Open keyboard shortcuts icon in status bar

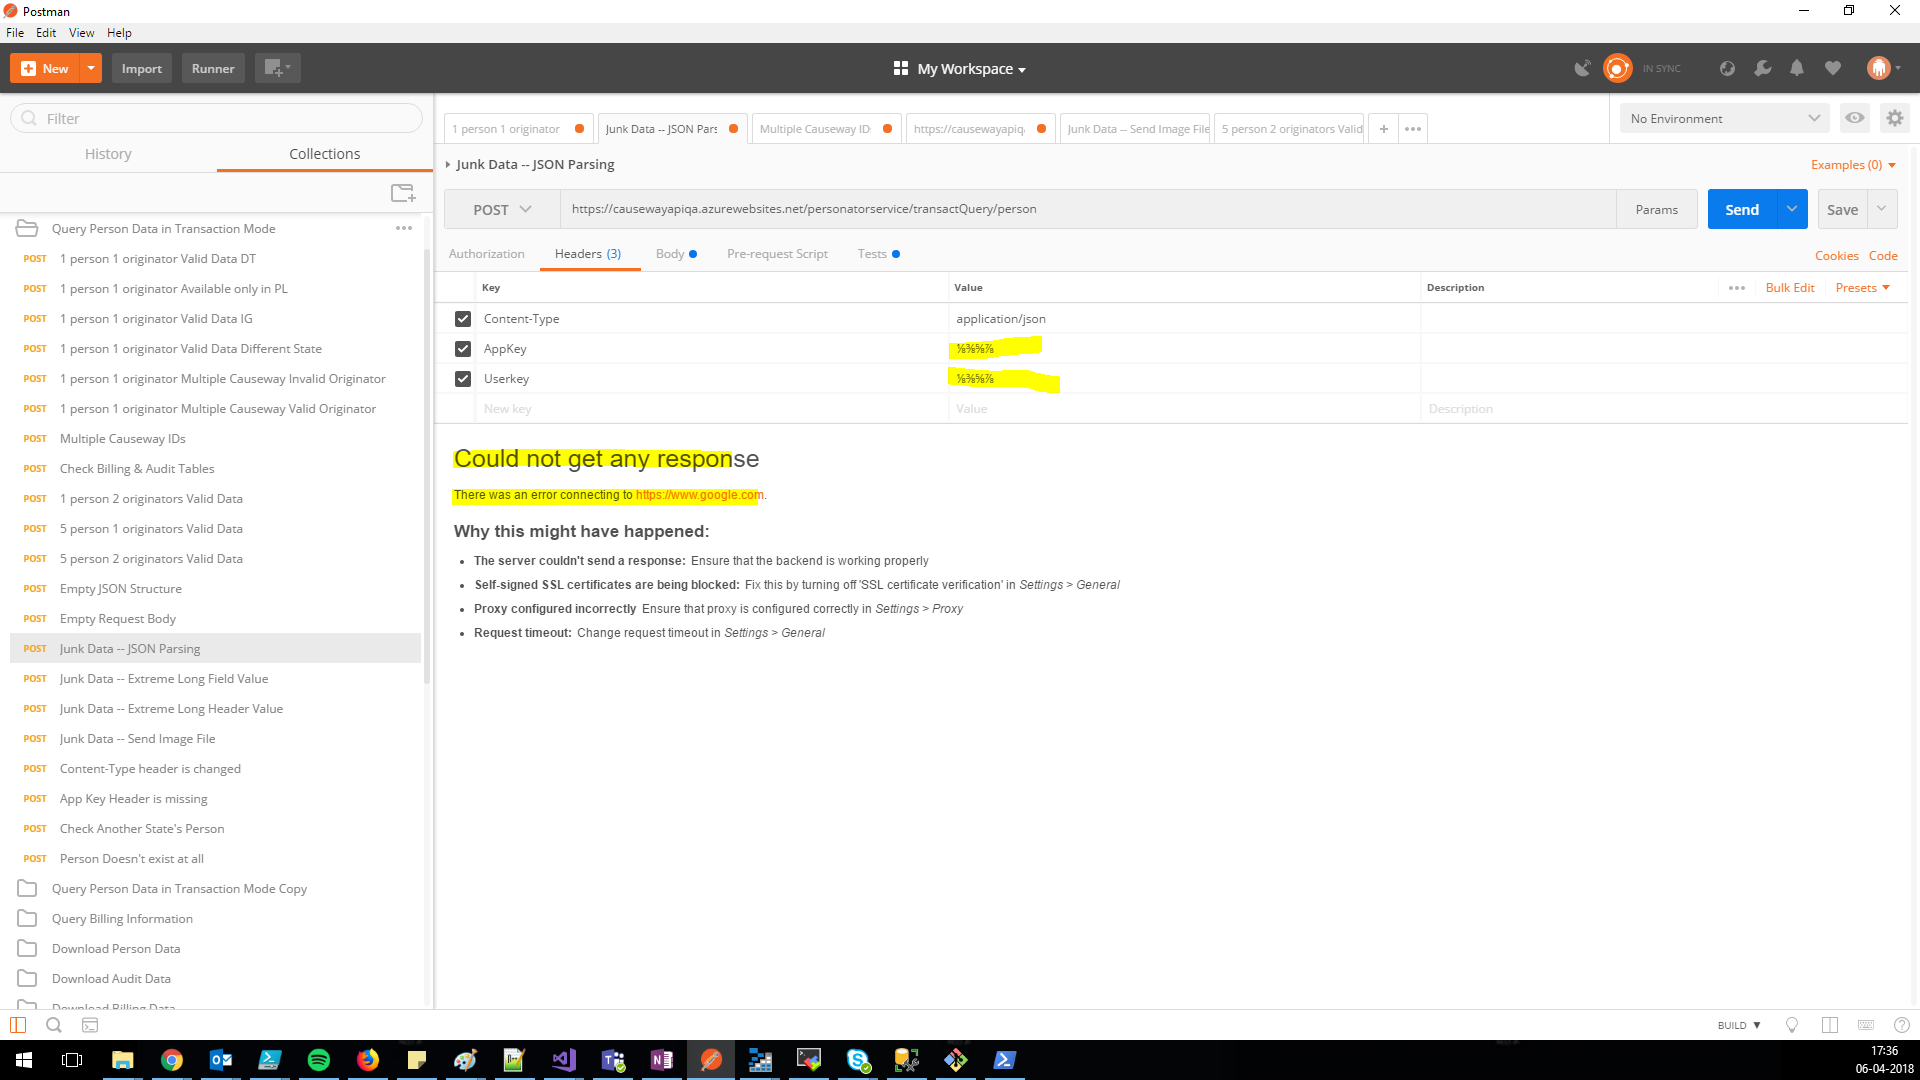coord(1866,1025)
